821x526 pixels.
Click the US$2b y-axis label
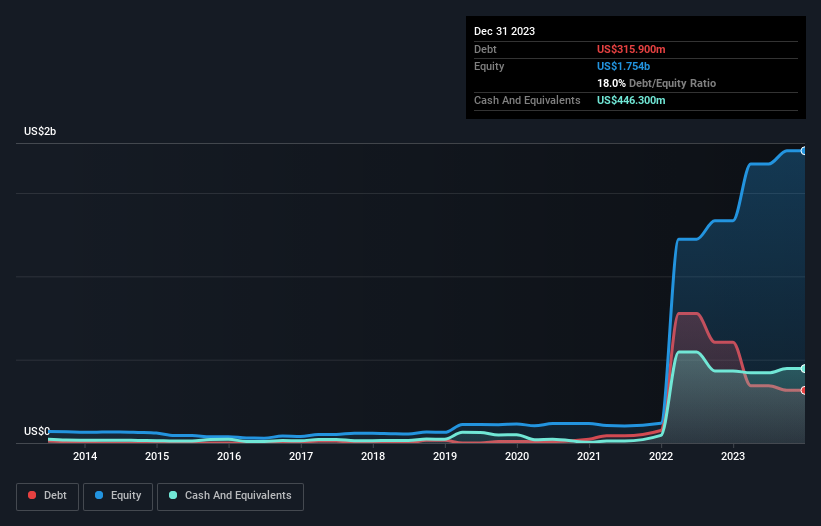[x=40, y=131]
